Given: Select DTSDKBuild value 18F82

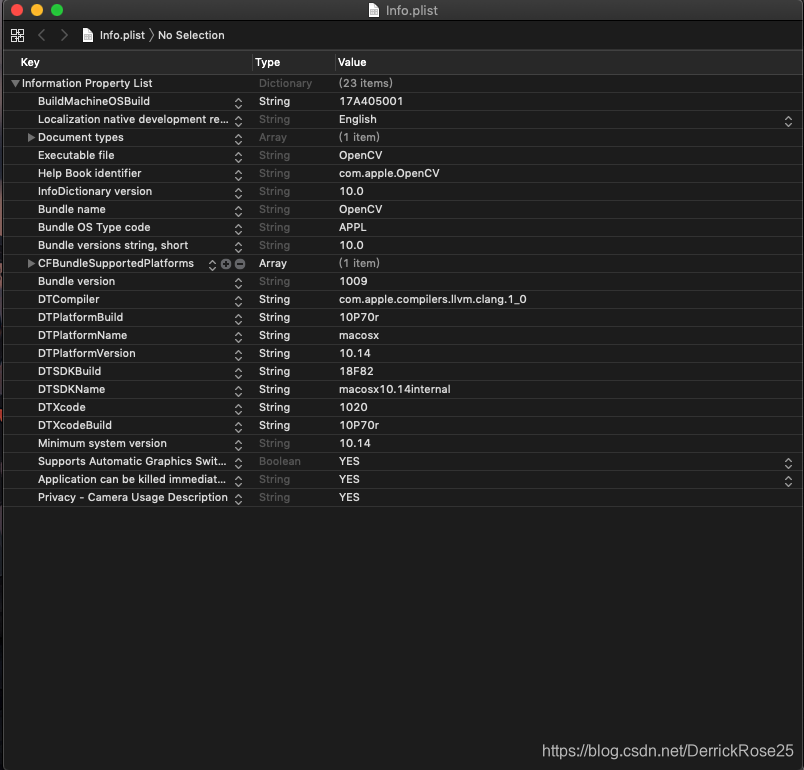Looking at the screenshot, I should (x=356, y=371).
